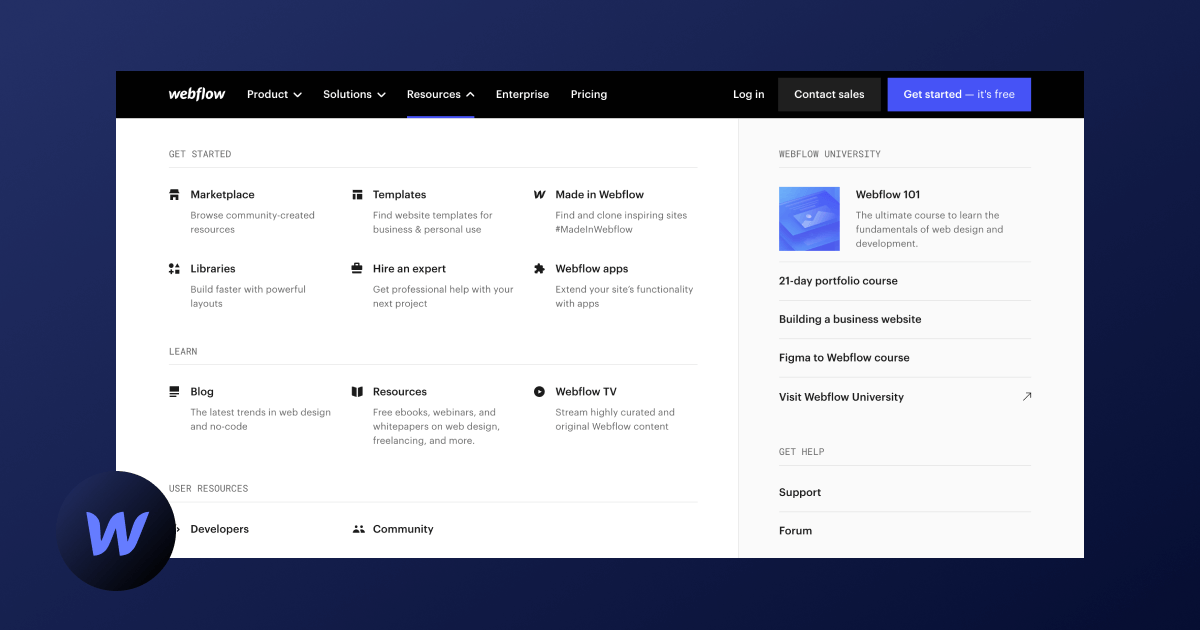This screenshot has height=630, width=1200.
Task: Click 'Find website templates for business' text
Action: pos(432,222)
